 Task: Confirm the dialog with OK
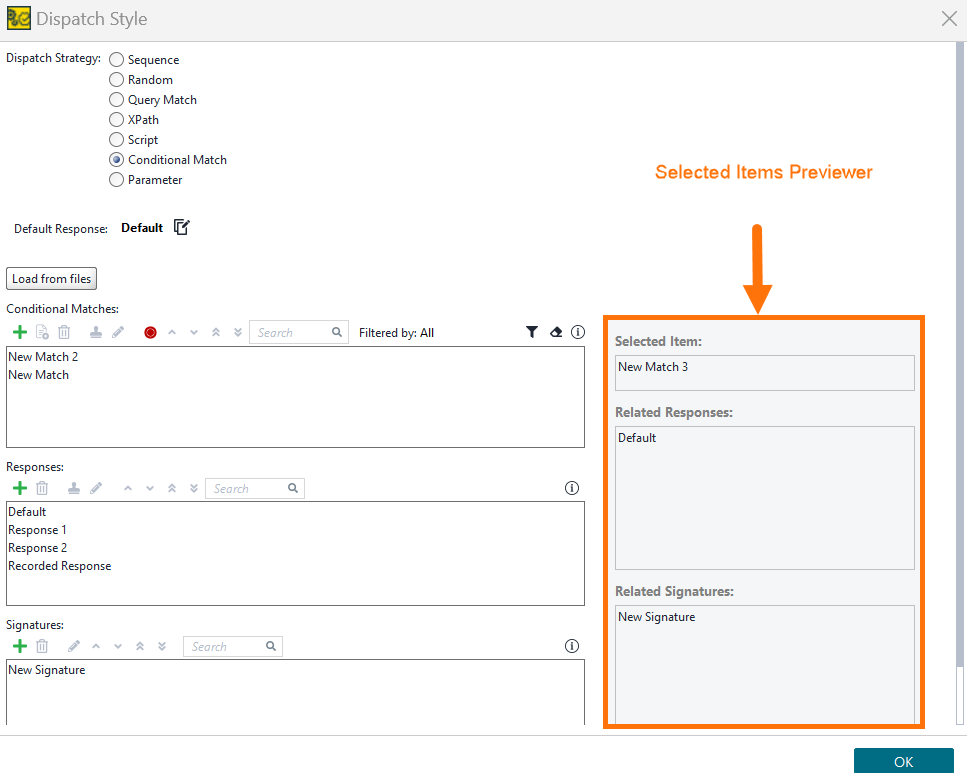pos(902,761)
